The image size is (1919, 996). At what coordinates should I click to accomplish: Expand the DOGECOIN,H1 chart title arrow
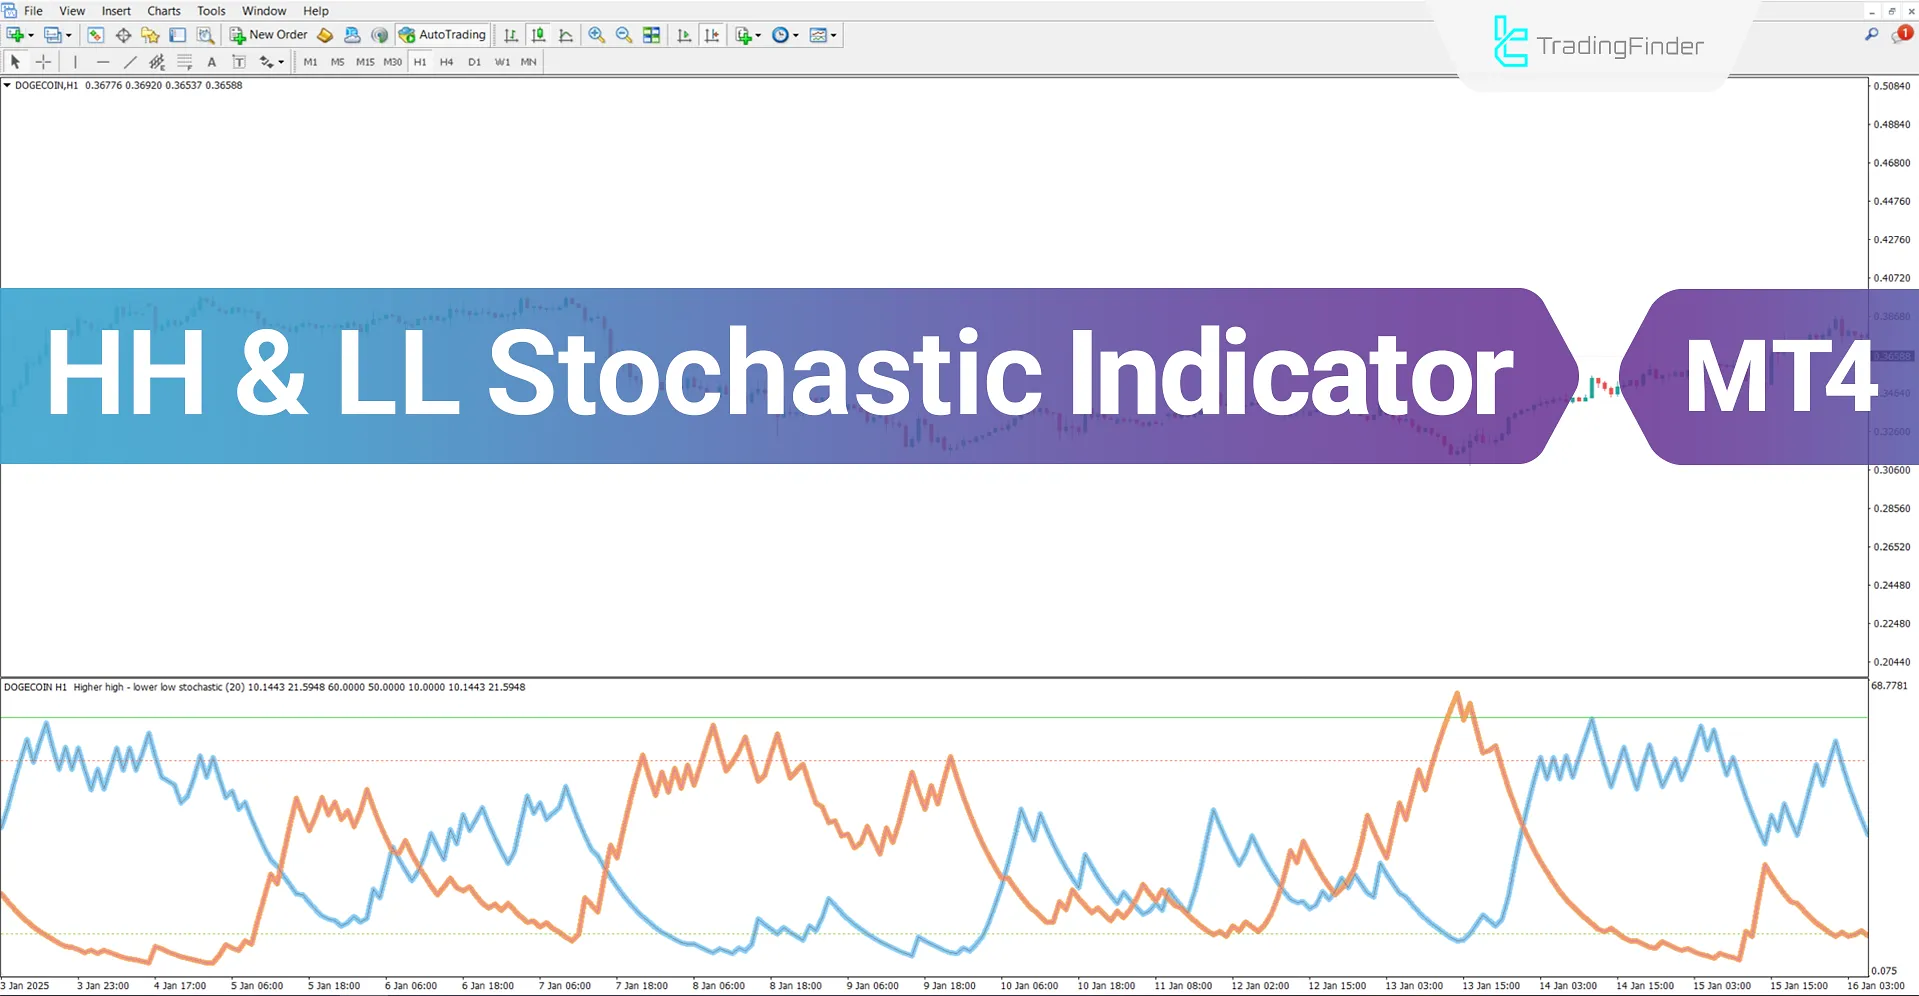pos(8,86)
